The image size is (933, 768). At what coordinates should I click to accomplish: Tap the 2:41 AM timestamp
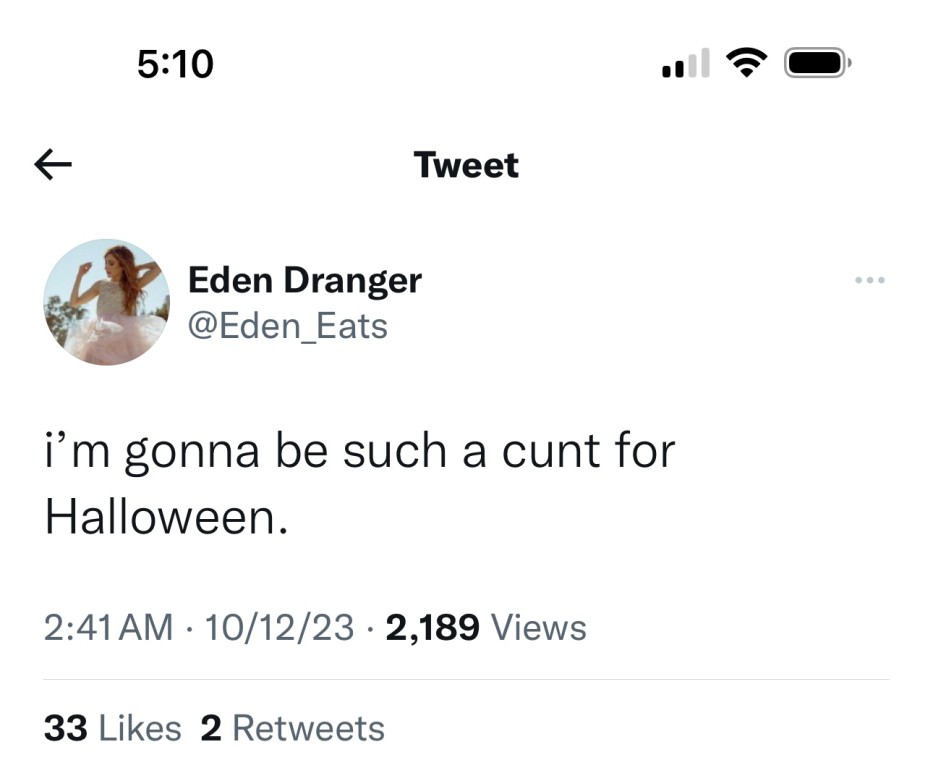(109, 628)
